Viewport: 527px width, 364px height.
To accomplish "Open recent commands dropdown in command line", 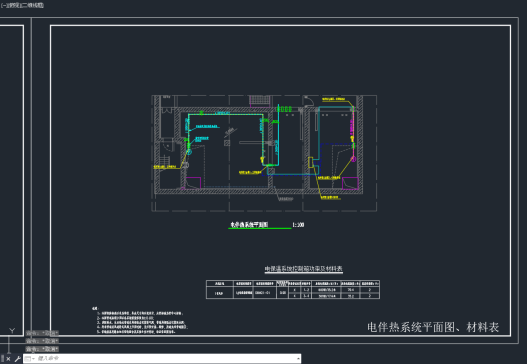I will tap(29, 359).
